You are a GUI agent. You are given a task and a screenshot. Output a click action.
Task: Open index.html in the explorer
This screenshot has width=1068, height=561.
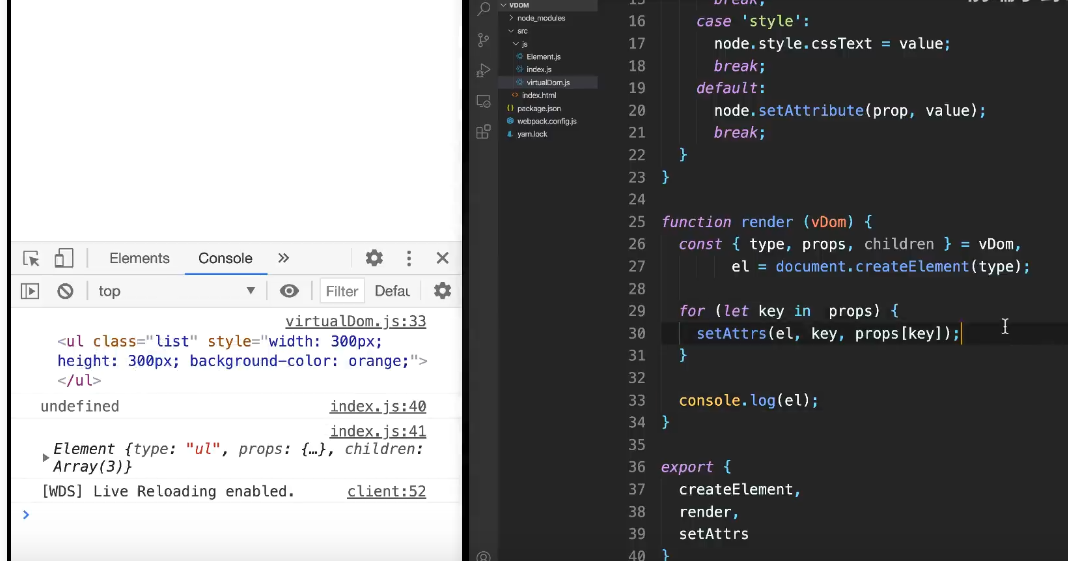pos(539,95)
